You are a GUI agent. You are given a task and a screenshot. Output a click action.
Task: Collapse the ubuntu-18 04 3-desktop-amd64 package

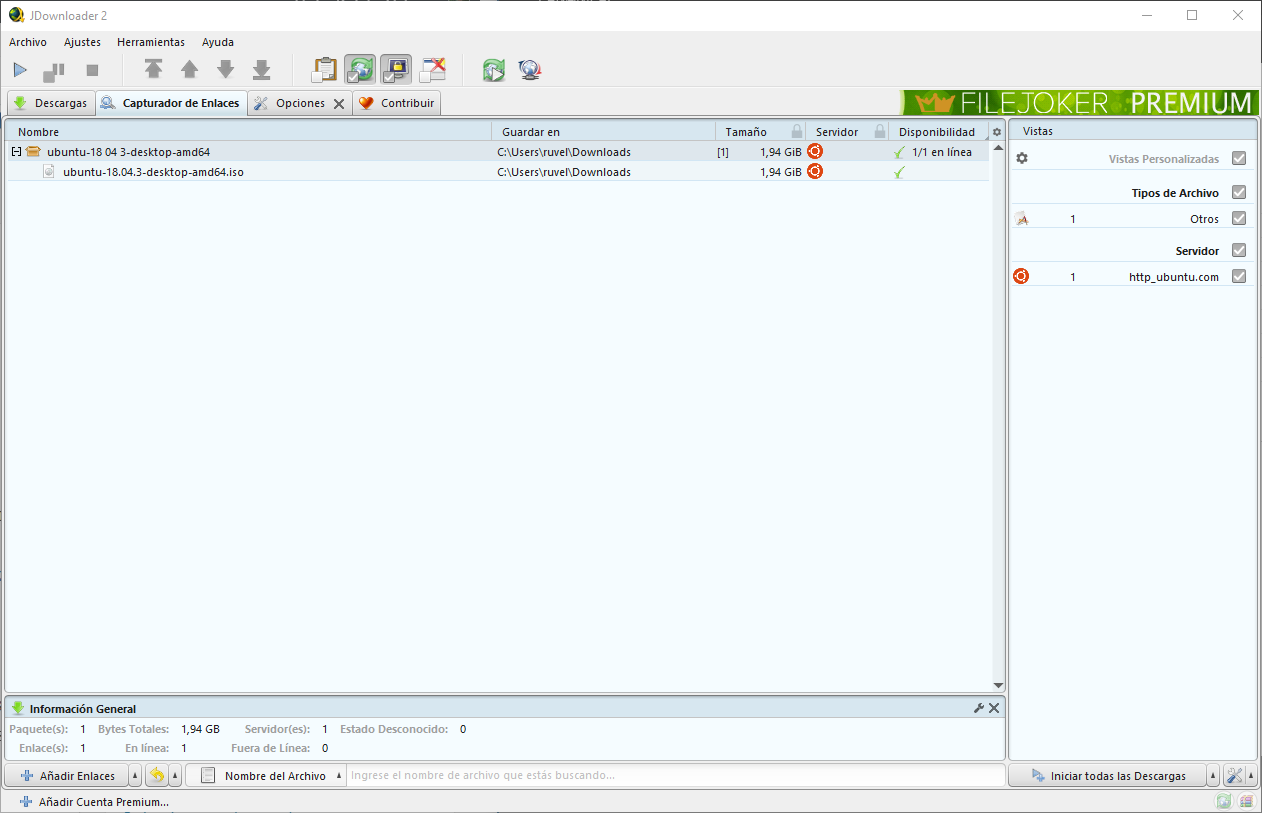coord(16,152)
